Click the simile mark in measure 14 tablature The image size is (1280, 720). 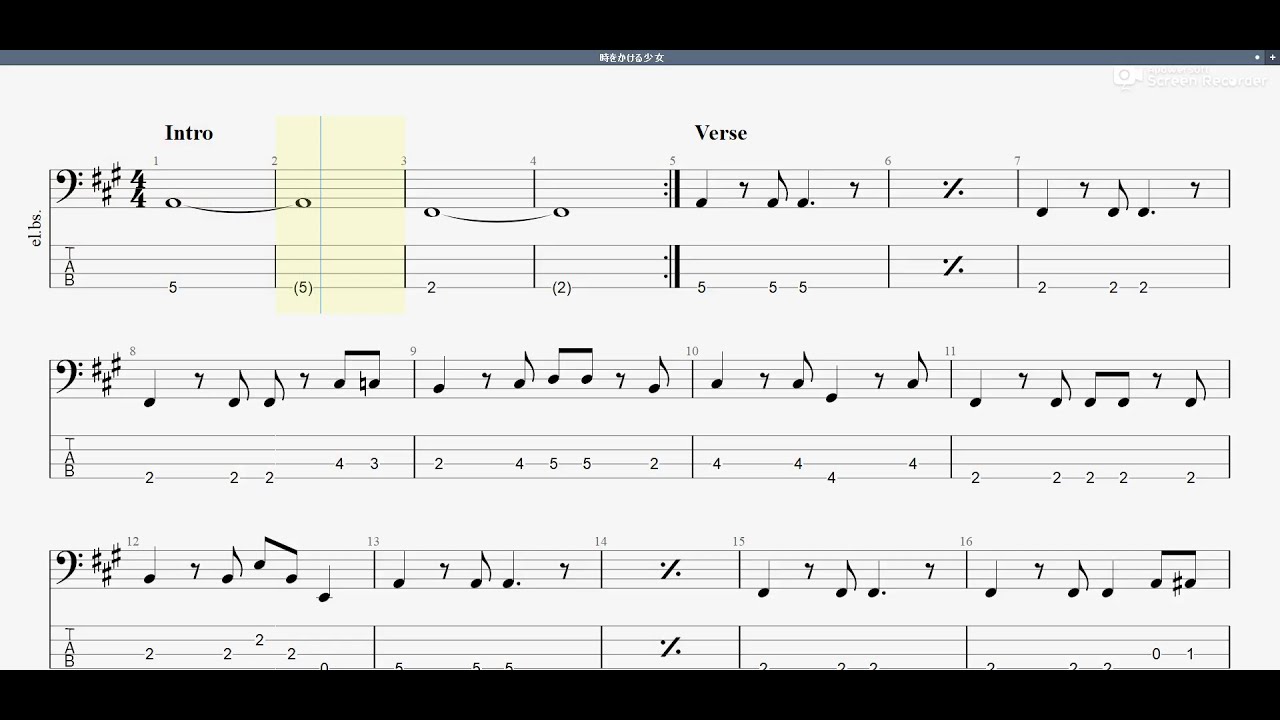(x=670, y=648)
